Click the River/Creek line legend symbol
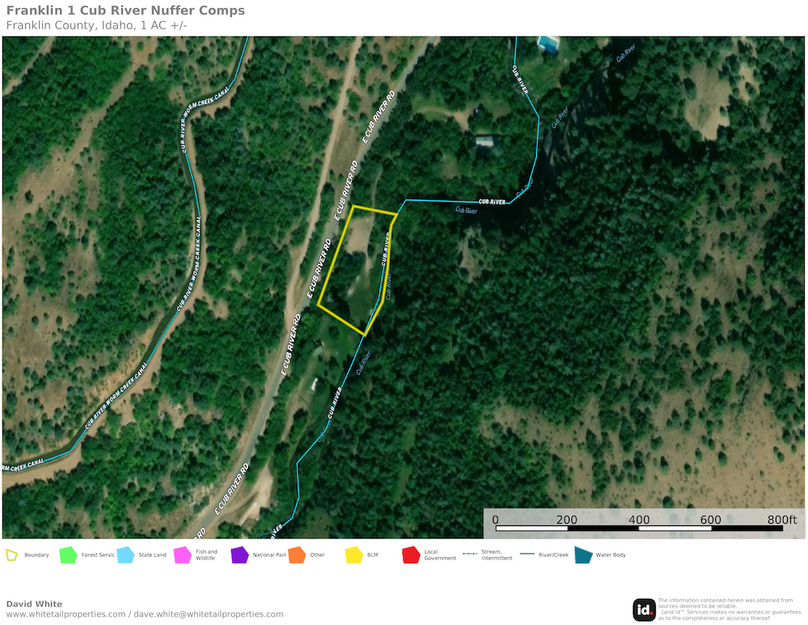 coord(527,554)
